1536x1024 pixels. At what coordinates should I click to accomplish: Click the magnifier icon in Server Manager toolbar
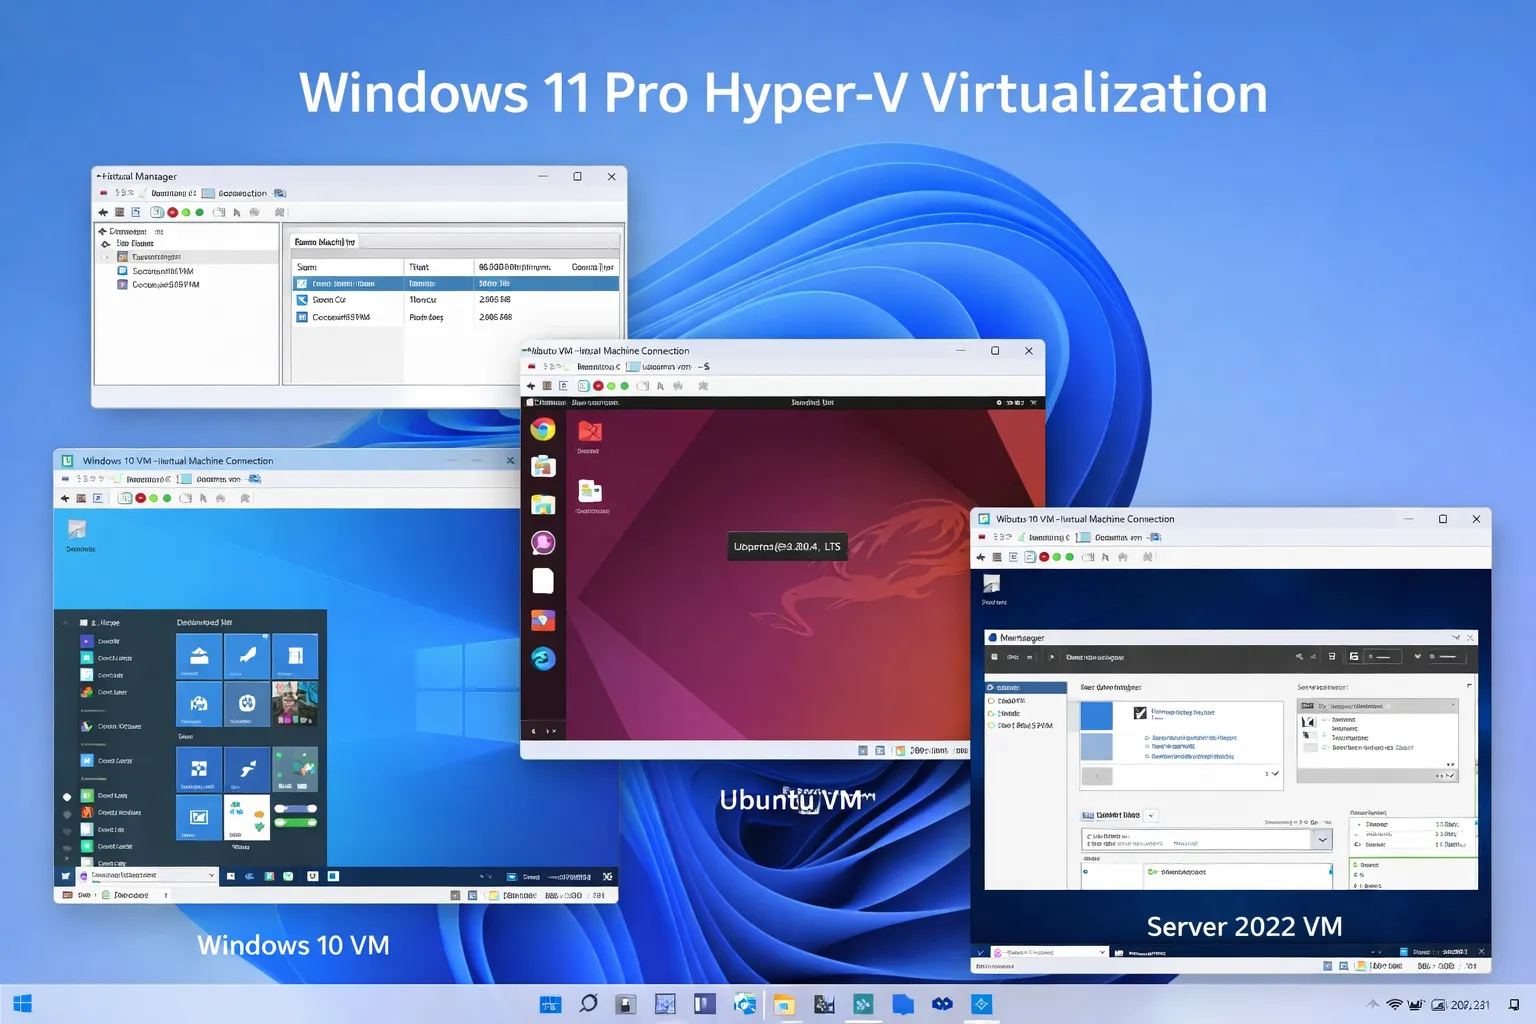point(1299,657)
